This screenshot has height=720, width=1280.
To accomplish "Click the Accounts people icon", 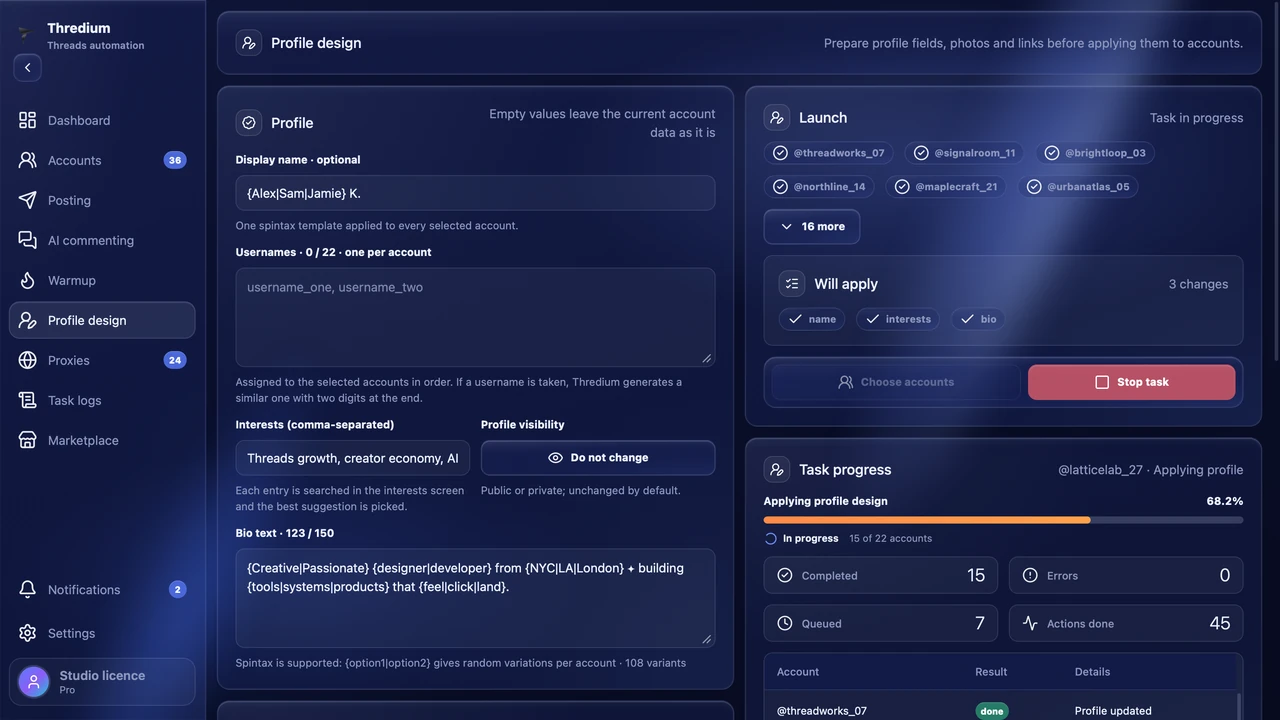I will (x=28, y=160).
